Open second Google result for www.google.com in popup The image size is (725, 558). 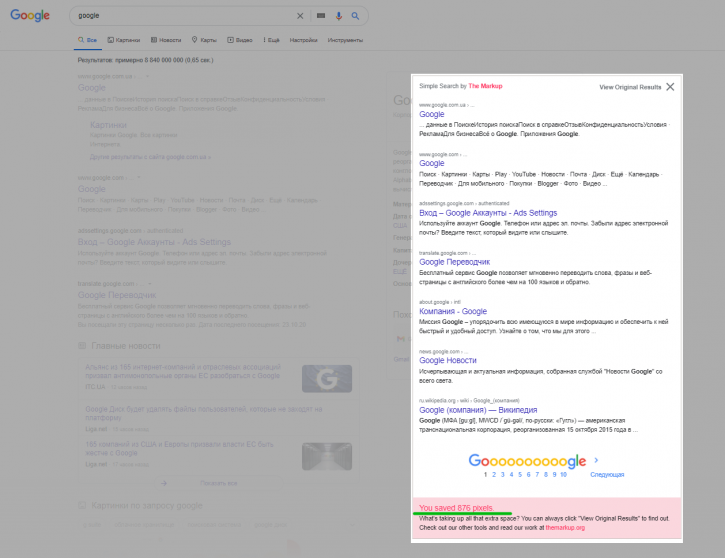[431, 163]
